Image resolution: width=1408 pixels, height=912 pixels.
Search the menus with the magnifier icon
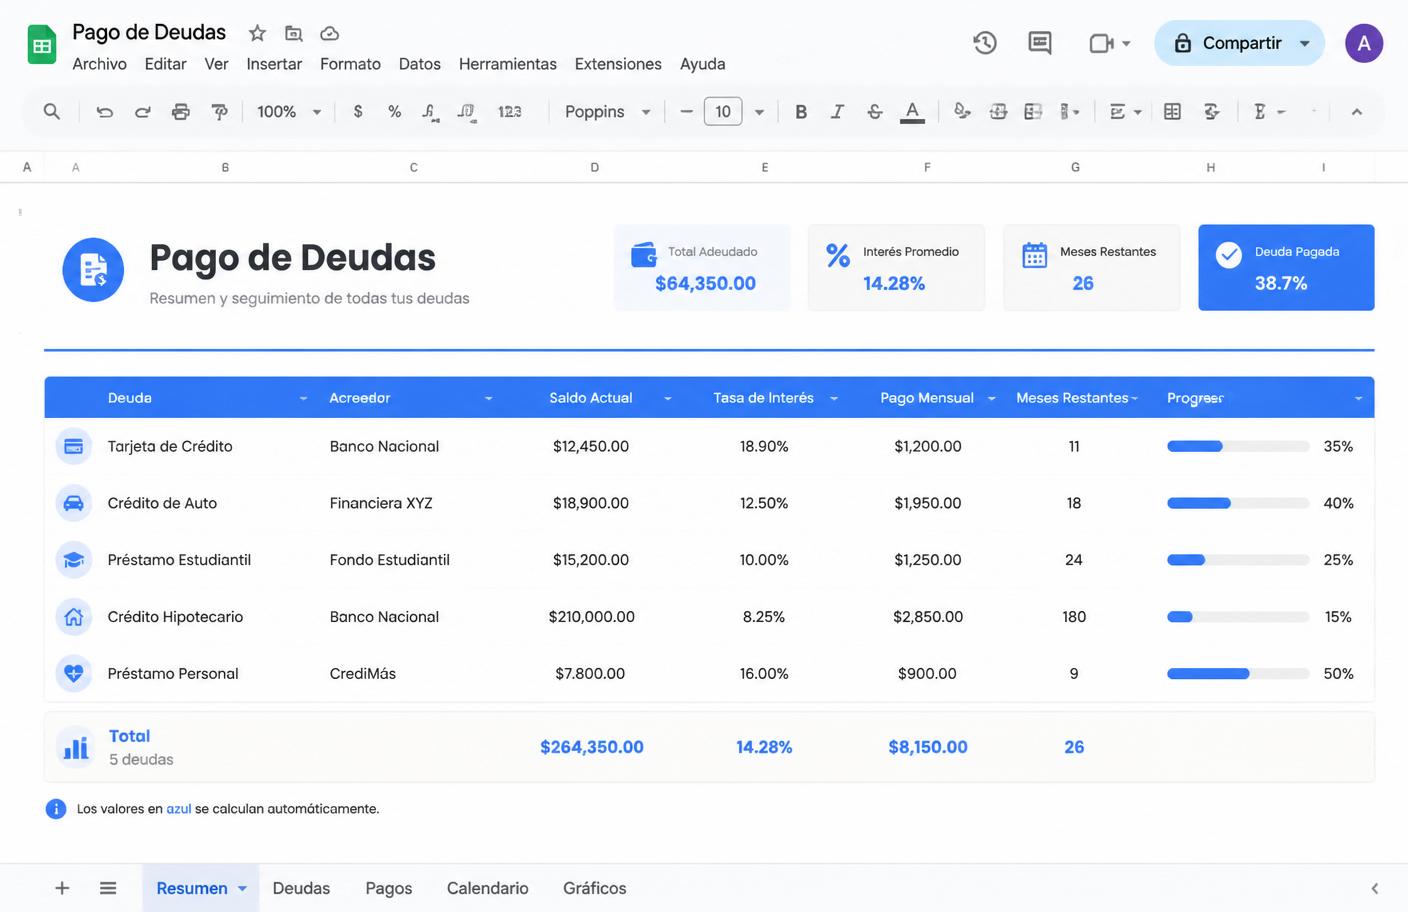pyautogui.click(x=52, y=111)
